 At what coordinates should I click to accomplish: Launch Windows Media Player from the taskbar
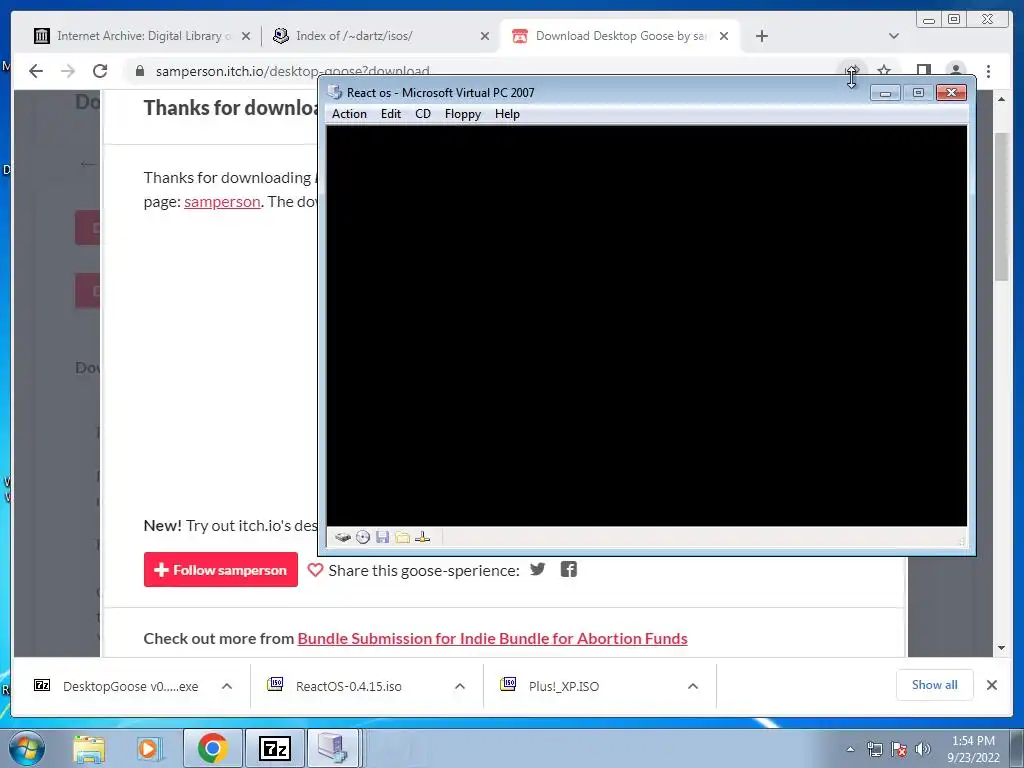[149, 748]
